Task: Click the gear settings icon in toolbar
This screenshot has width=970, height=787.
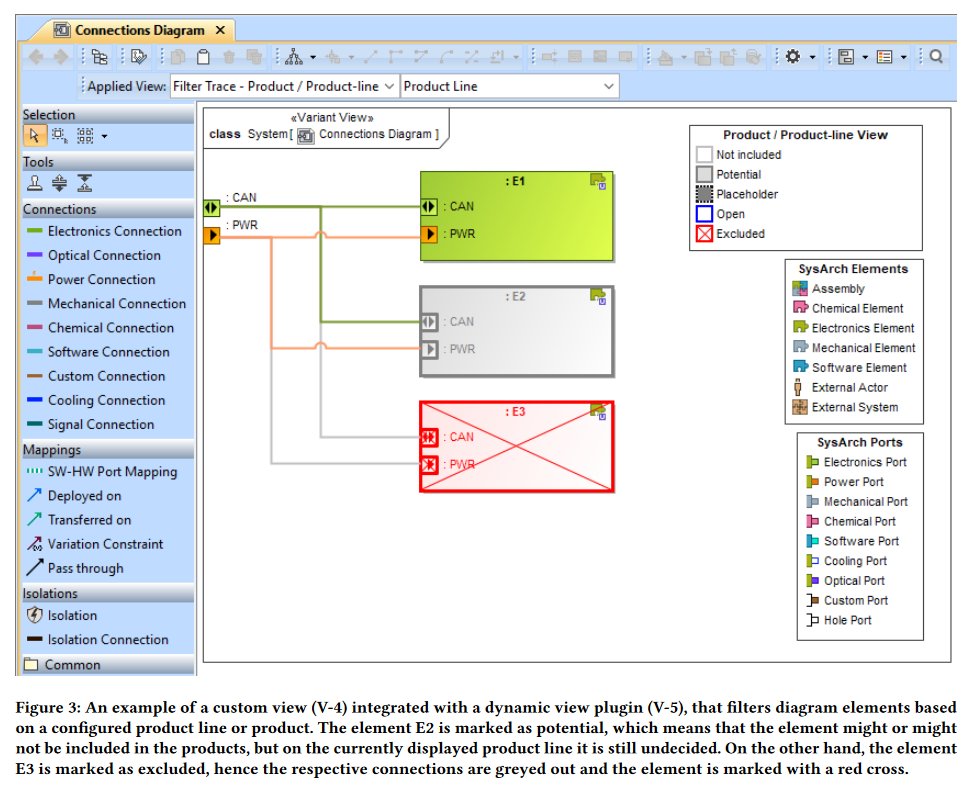Action: click(792, 57)
